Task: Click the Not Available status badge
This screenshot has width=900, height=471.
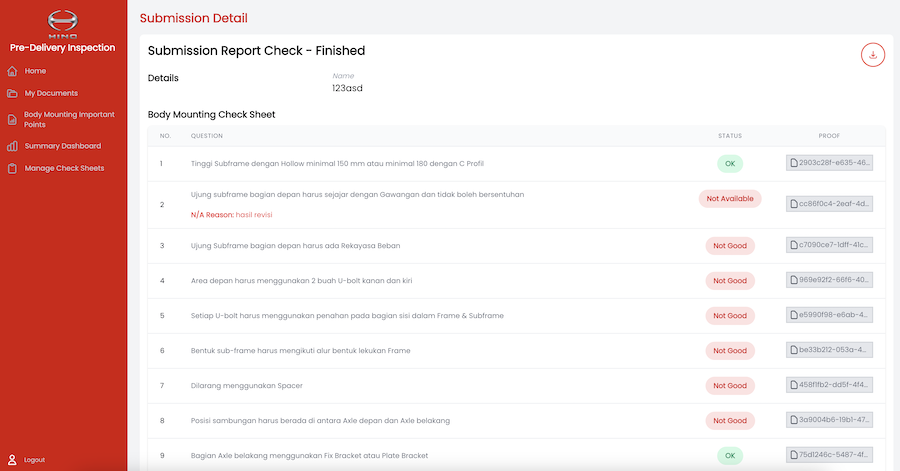Action: pyautogui.click(x=729, y=199)
